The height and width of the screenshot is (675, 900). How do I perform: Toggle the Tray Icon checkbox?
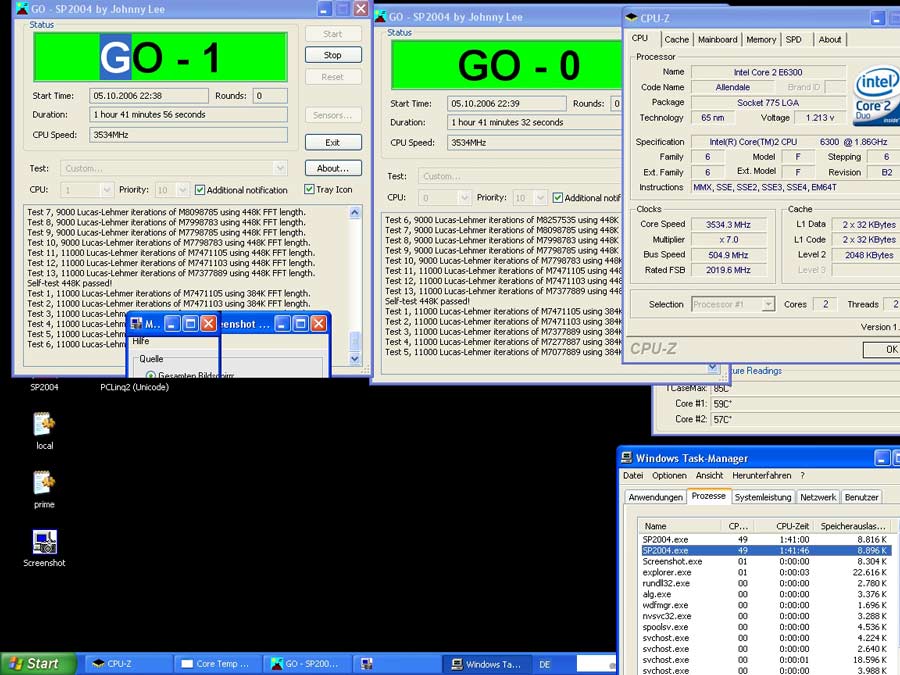pyautogui.click(x=309, y=189)
